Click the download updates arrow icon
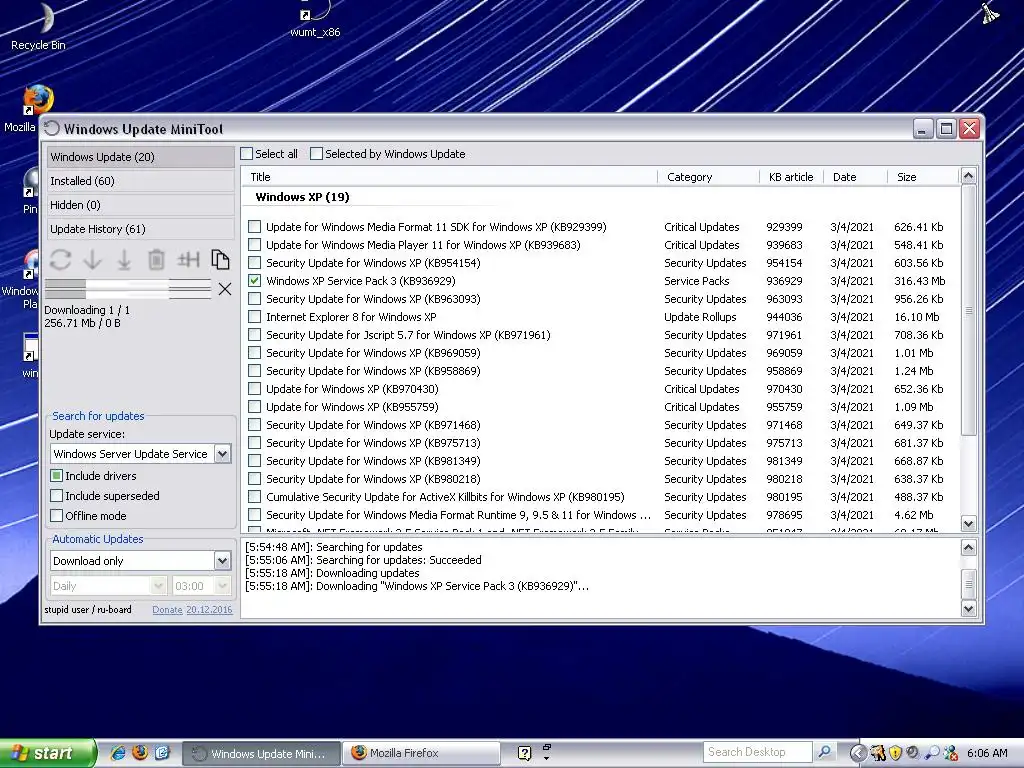 click(93, 260)
